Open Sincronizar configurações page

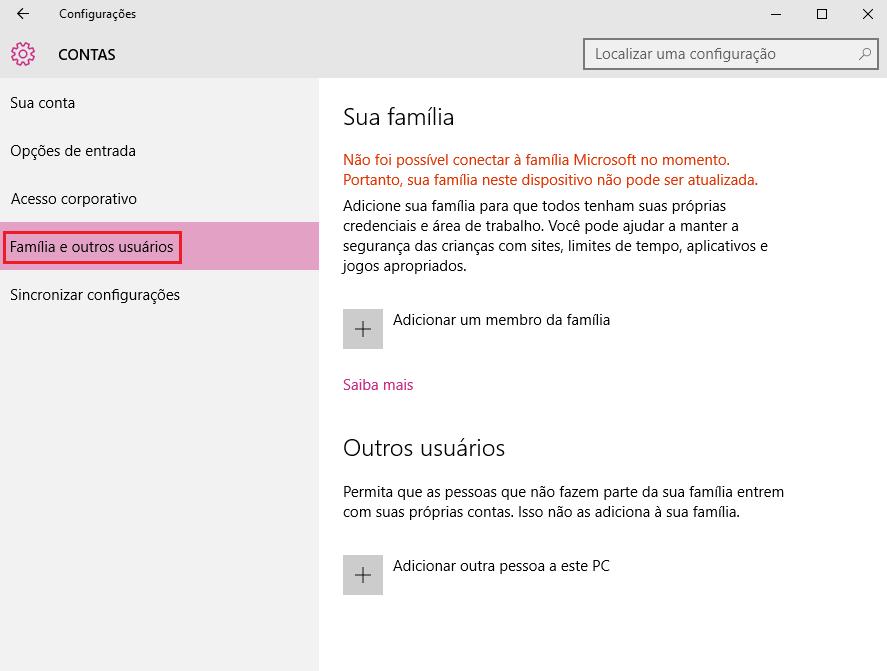click(95, 295)
